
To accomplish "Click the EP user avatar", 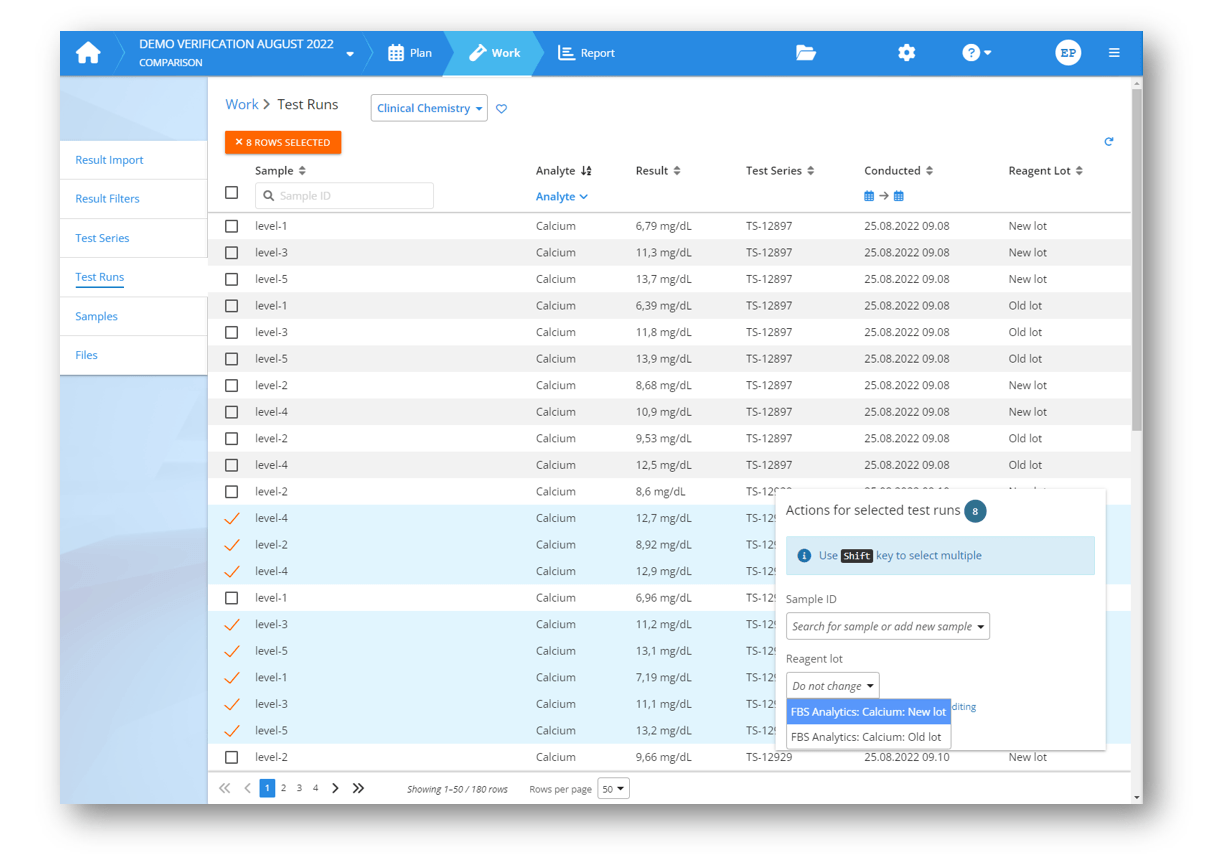I will pos(1068,53).
